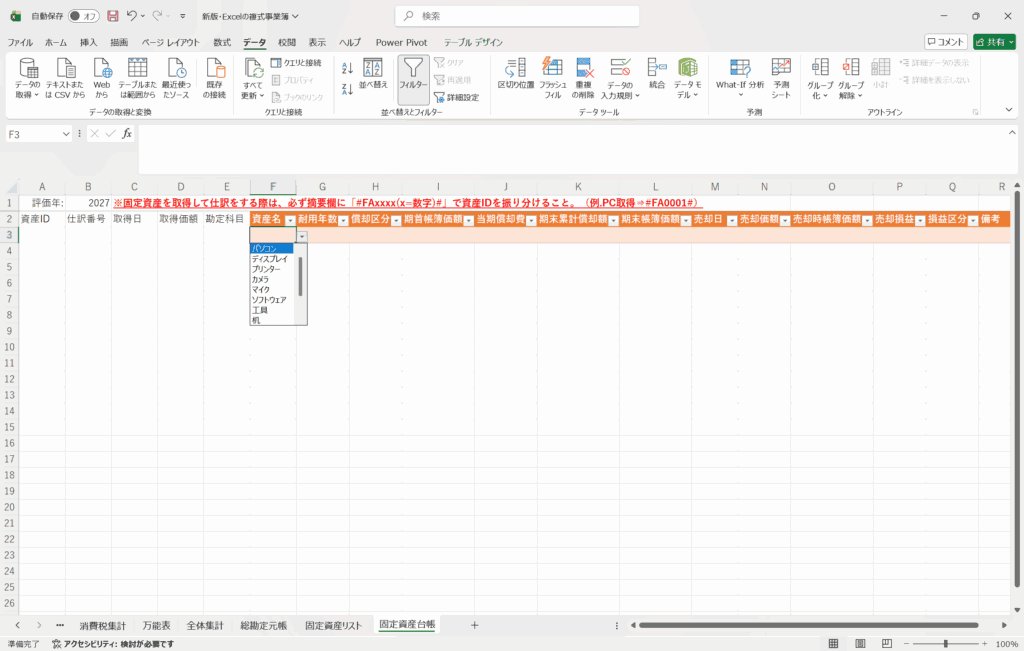Switch to the 固定資産リスト sheet tab

(x=333, y=625)
